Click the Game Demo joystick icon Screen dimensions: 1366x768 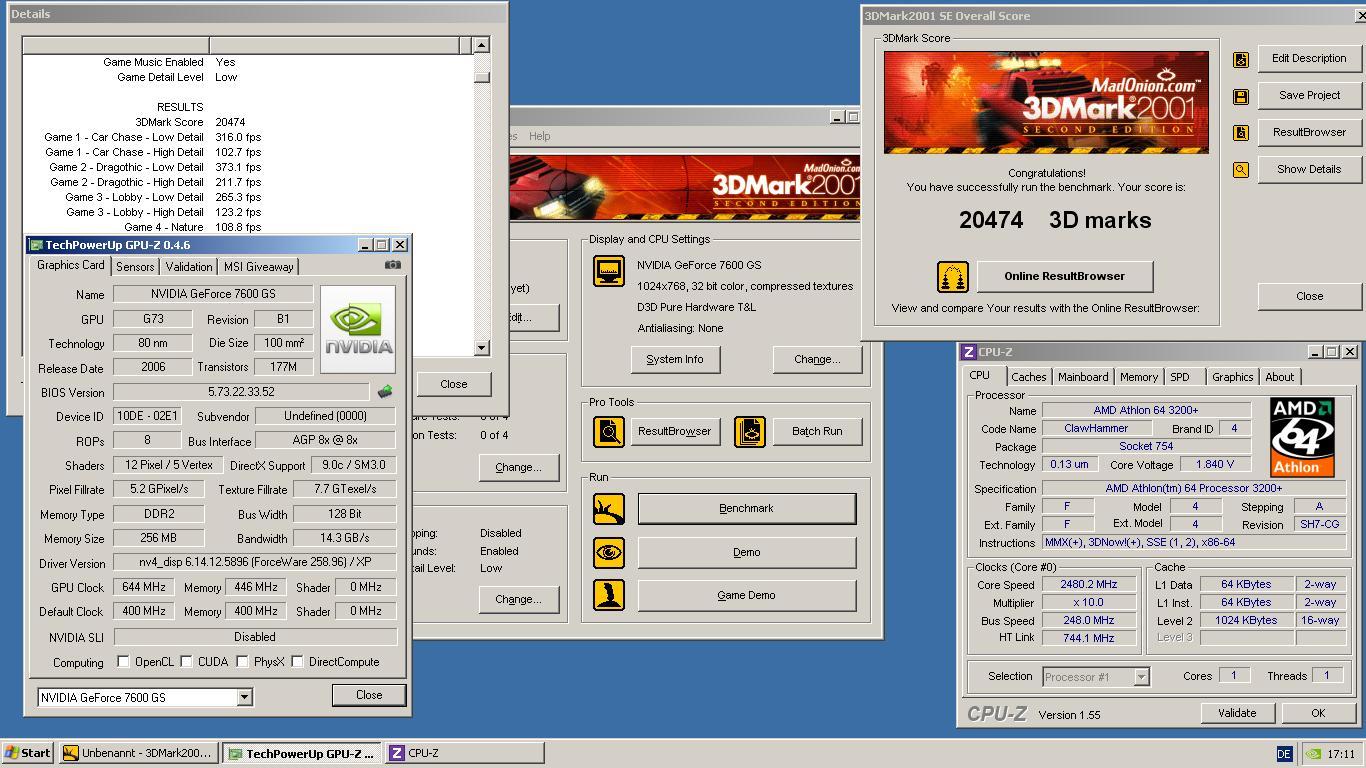click(609, 595)
